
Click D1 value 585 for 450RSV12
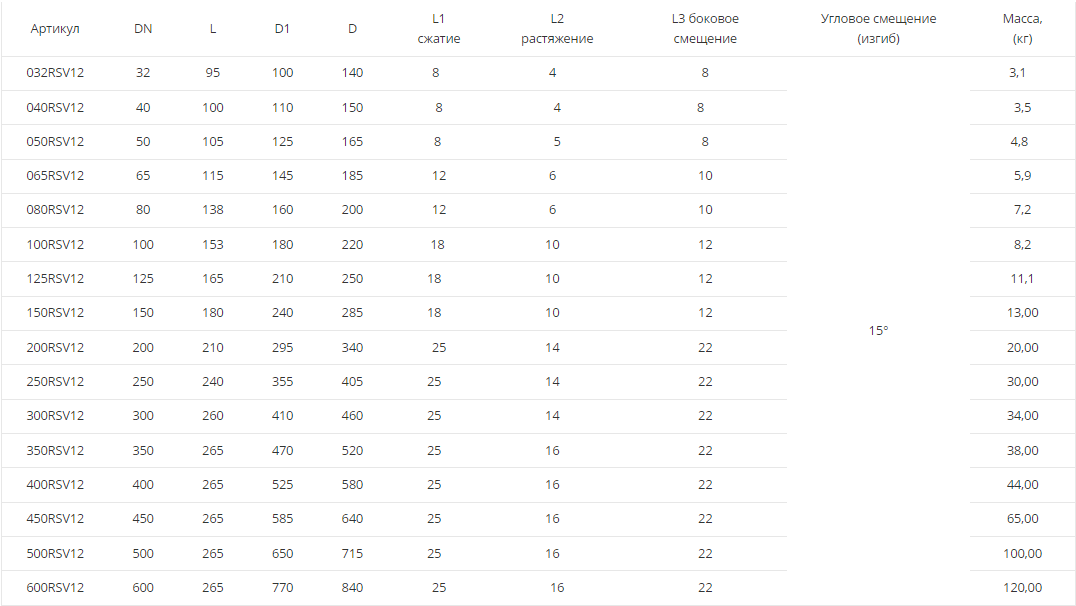[282, 519]
